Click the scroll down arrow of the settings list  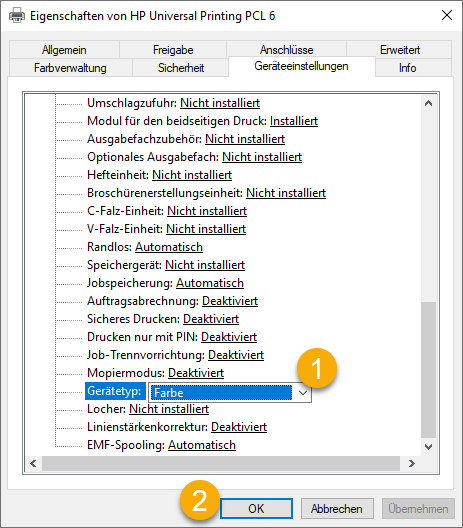coord(428,447)
